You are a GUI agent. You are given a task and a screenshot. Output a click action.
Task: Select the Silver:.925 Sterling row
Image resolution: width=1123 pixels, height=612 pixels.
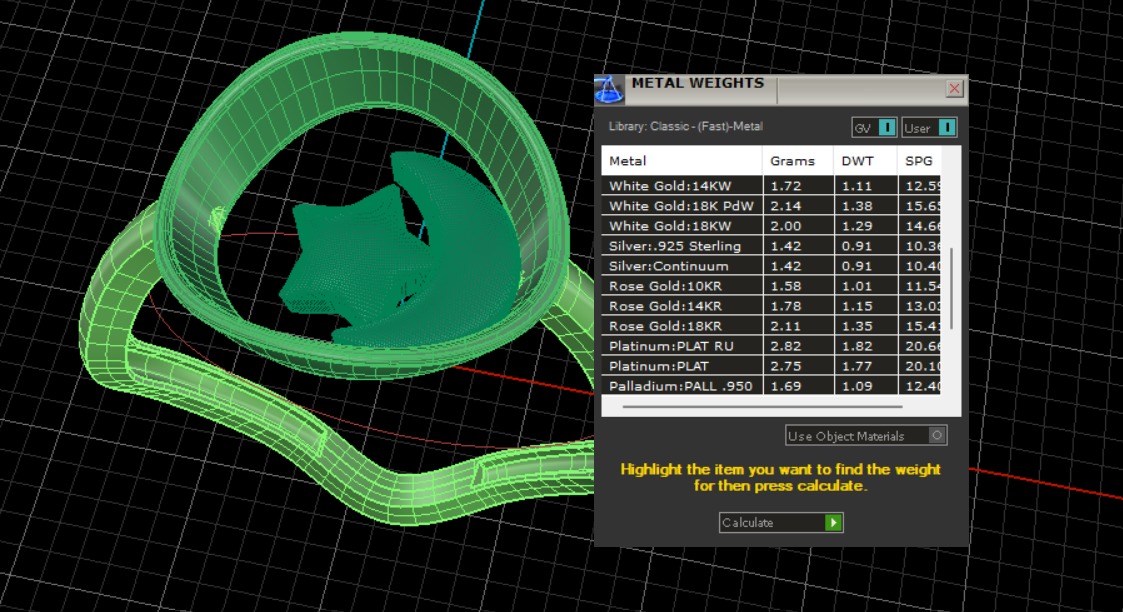771,246
